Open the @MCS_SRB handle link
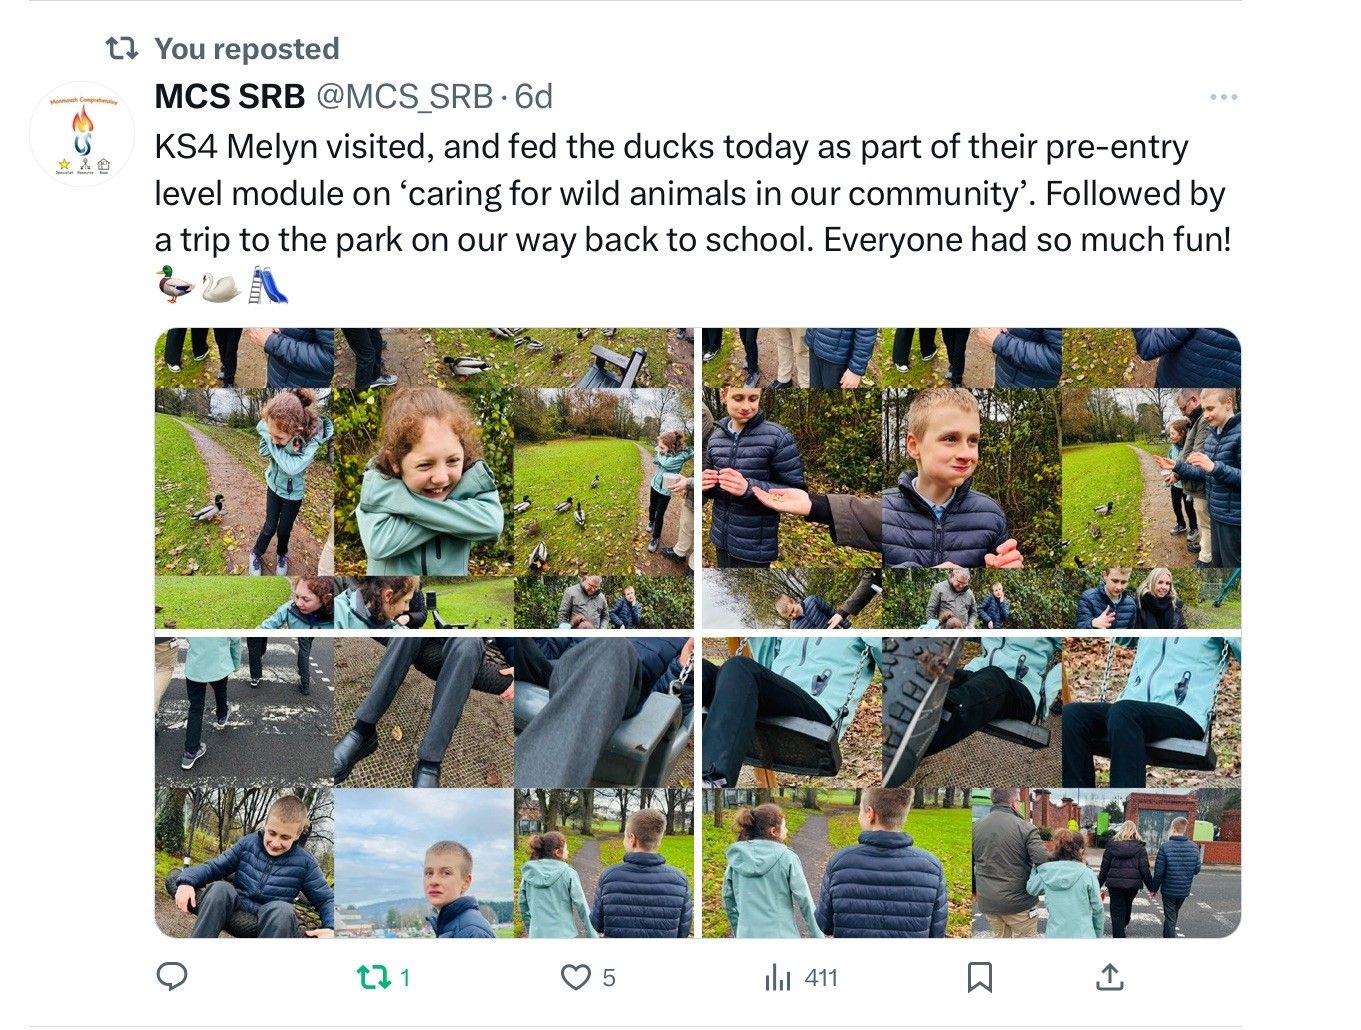The height and width of the screenshot is (1030, 1361). (x=404, y=97)
